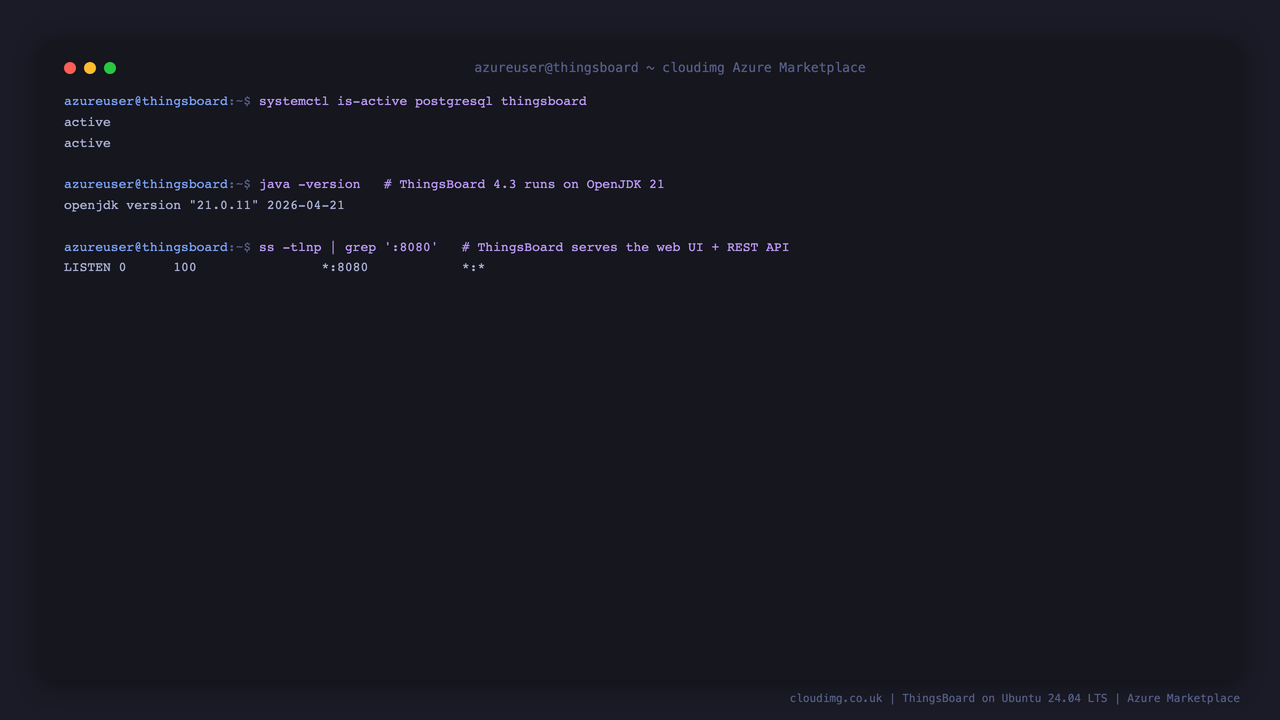The height and width of the screenshot is (720, 1280).
Task: Click the yellow minimize window dot
Action: (90, 68)
